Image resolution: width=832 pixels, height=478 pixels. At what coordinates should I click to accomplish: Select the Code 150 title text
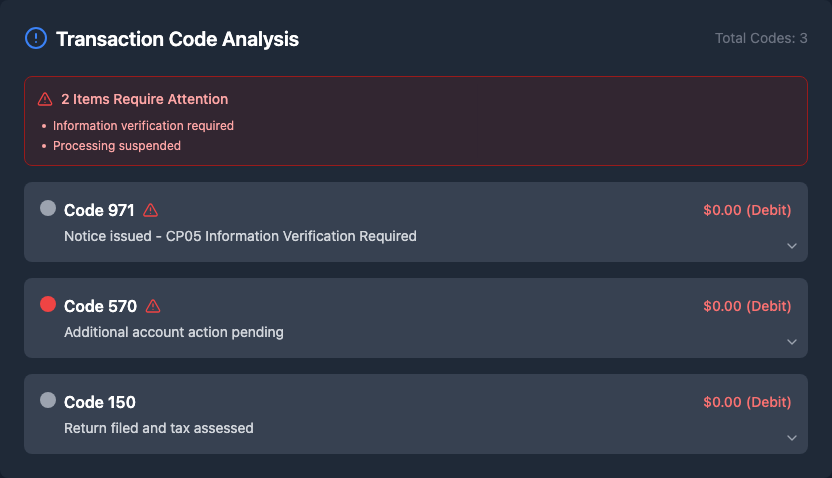pos(100,402)
